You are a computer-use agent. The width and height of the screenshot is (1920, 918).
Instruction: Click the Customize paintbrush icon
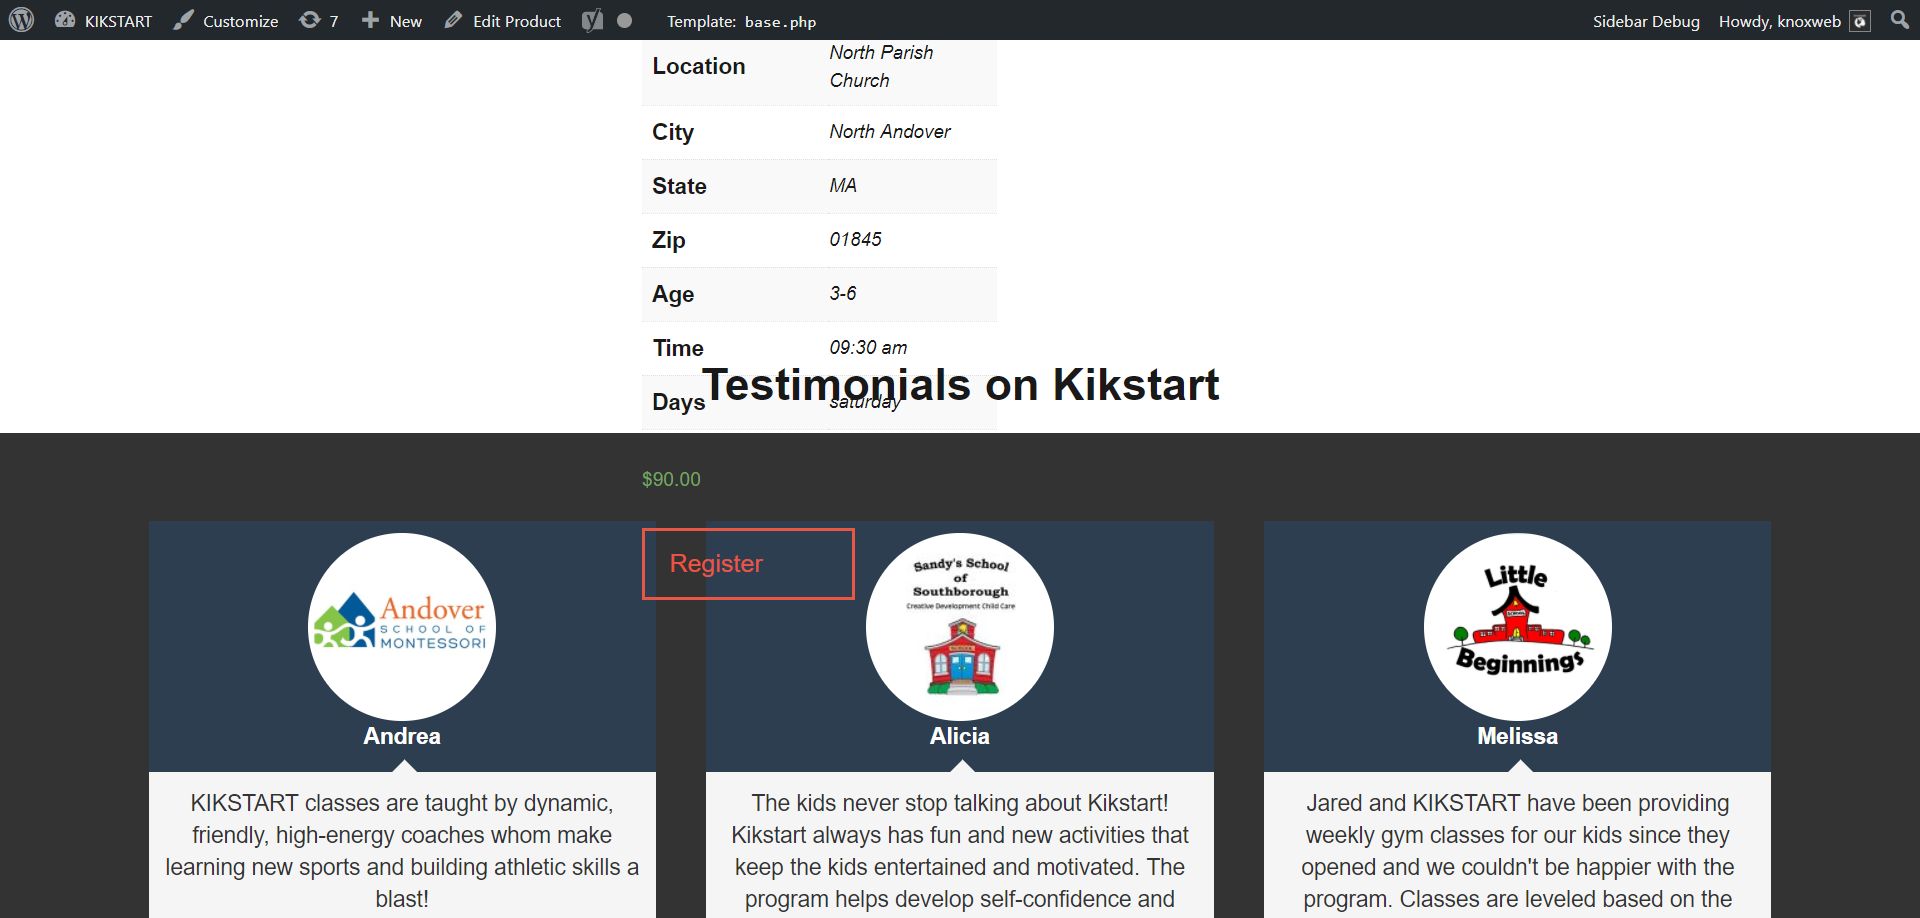[x=183, y=20]
